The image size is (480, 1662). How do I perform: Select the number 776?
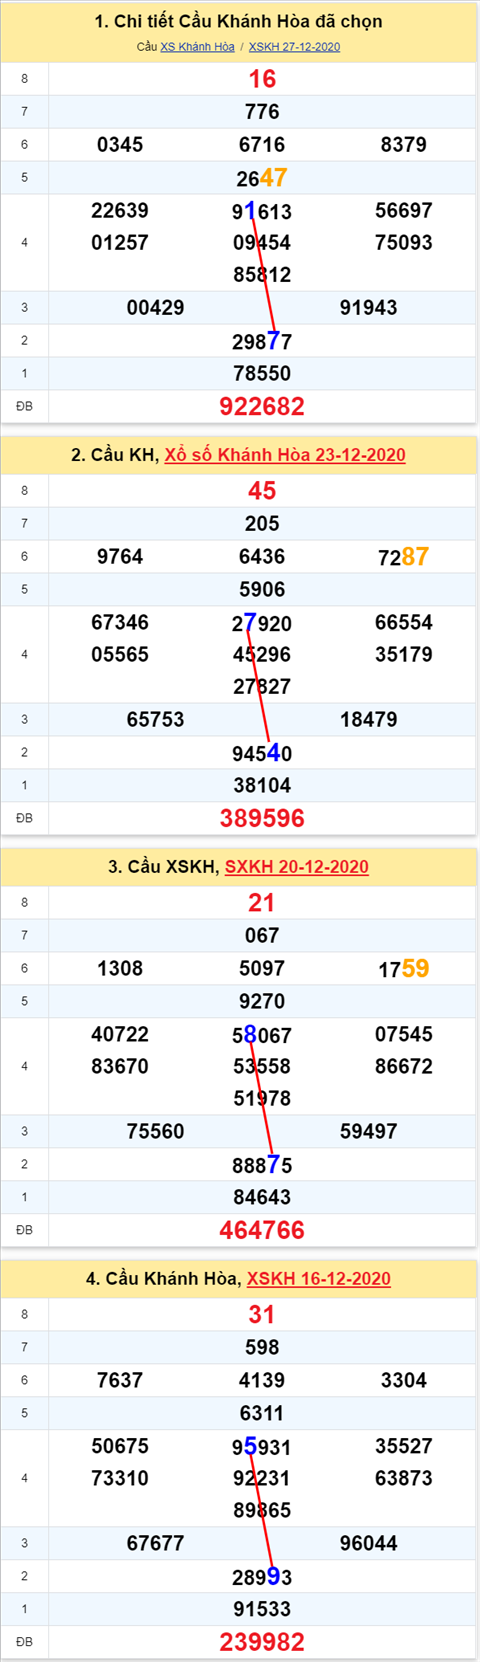262,112
